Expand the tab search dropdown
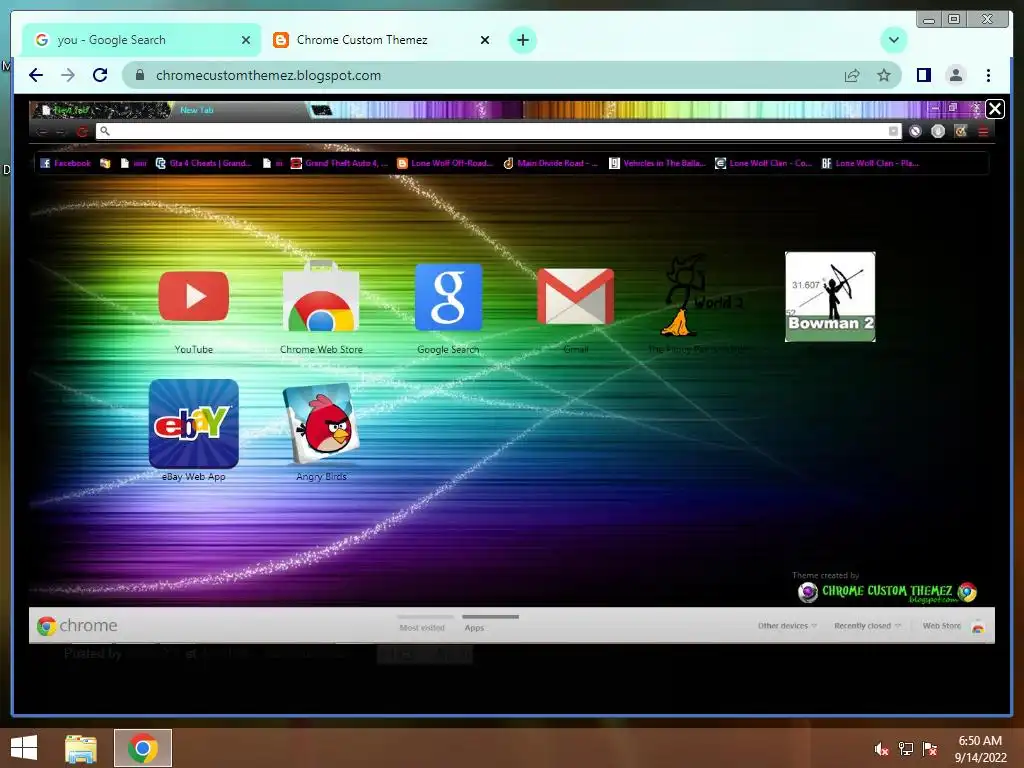 pyautogui.click(x=893, y=40)
